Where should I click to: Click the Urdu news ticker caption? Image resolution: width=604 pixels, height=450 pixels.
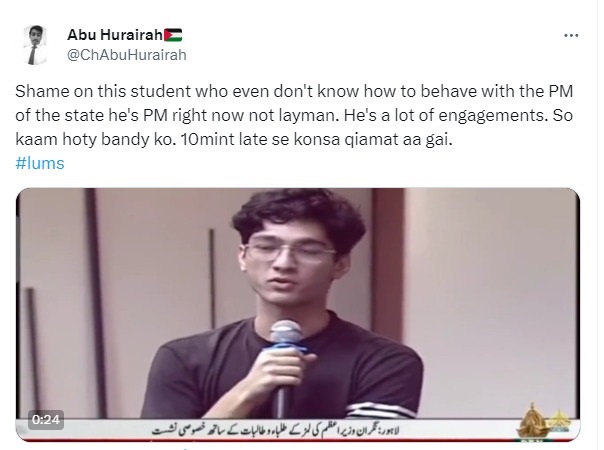pos(275,430)
